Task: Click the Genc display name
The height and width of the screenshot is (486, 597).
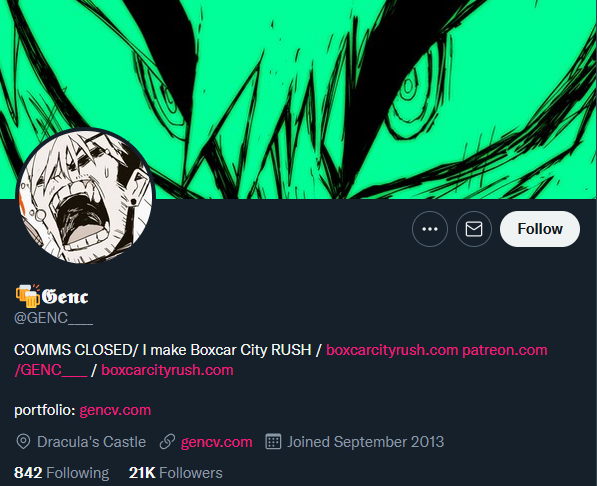Action: pyautogui.click(x=65, y=297)
